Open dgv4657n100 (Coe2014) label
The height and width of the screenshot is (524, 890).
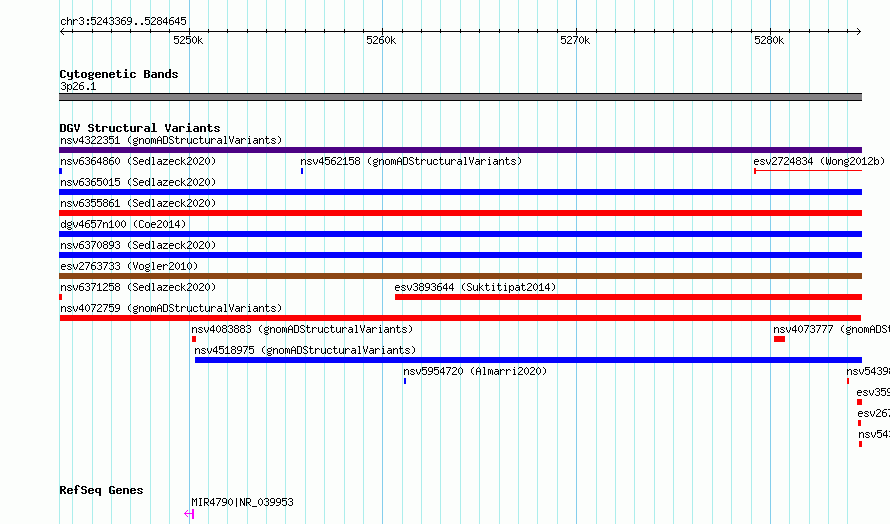click(x=123, y=224)
